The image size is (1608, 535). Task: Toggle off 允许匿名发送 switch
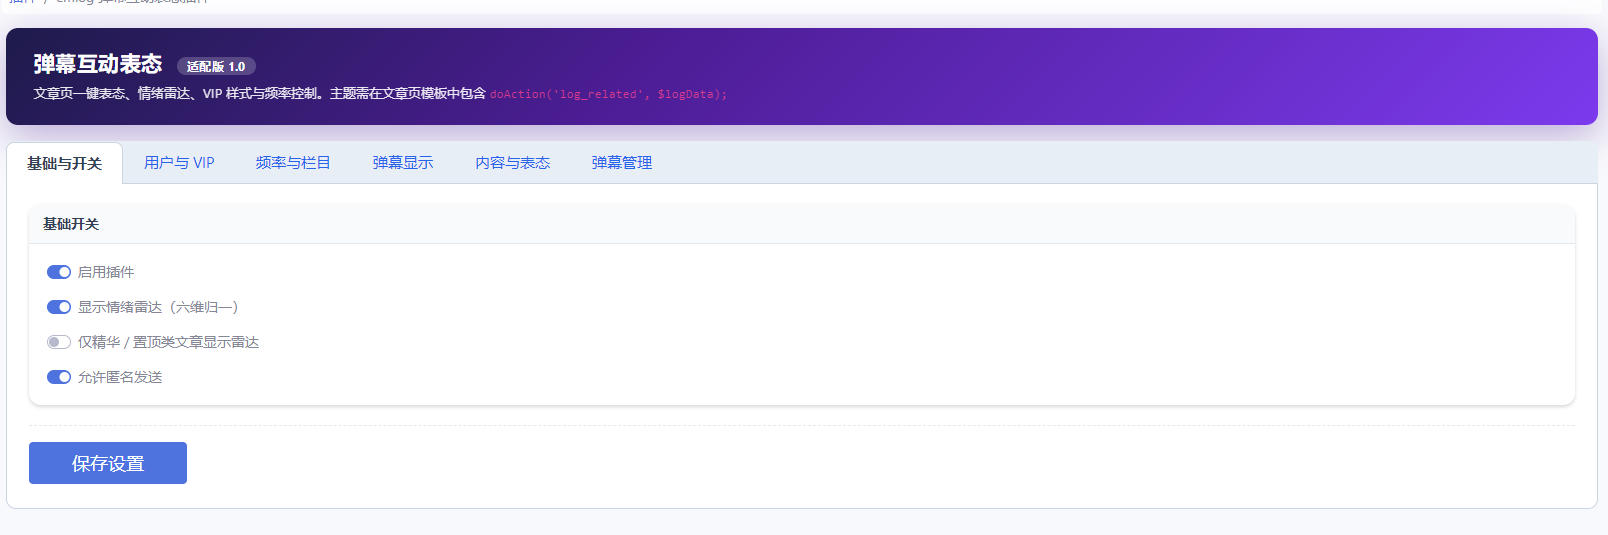coord(59,377)
